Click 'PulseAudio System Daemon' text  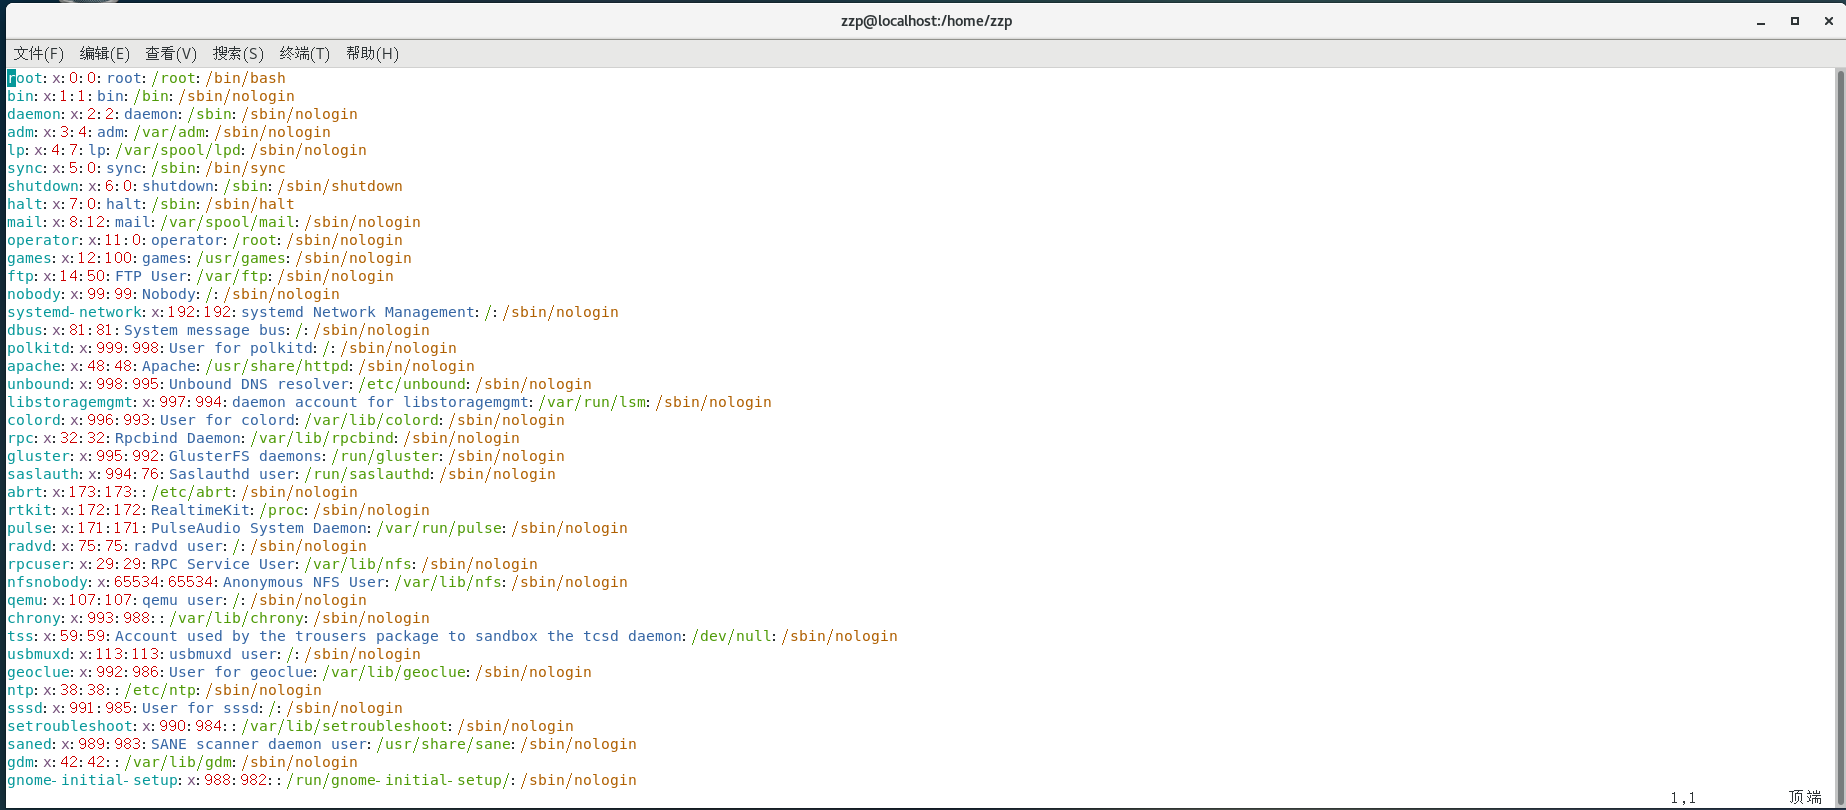259,528
